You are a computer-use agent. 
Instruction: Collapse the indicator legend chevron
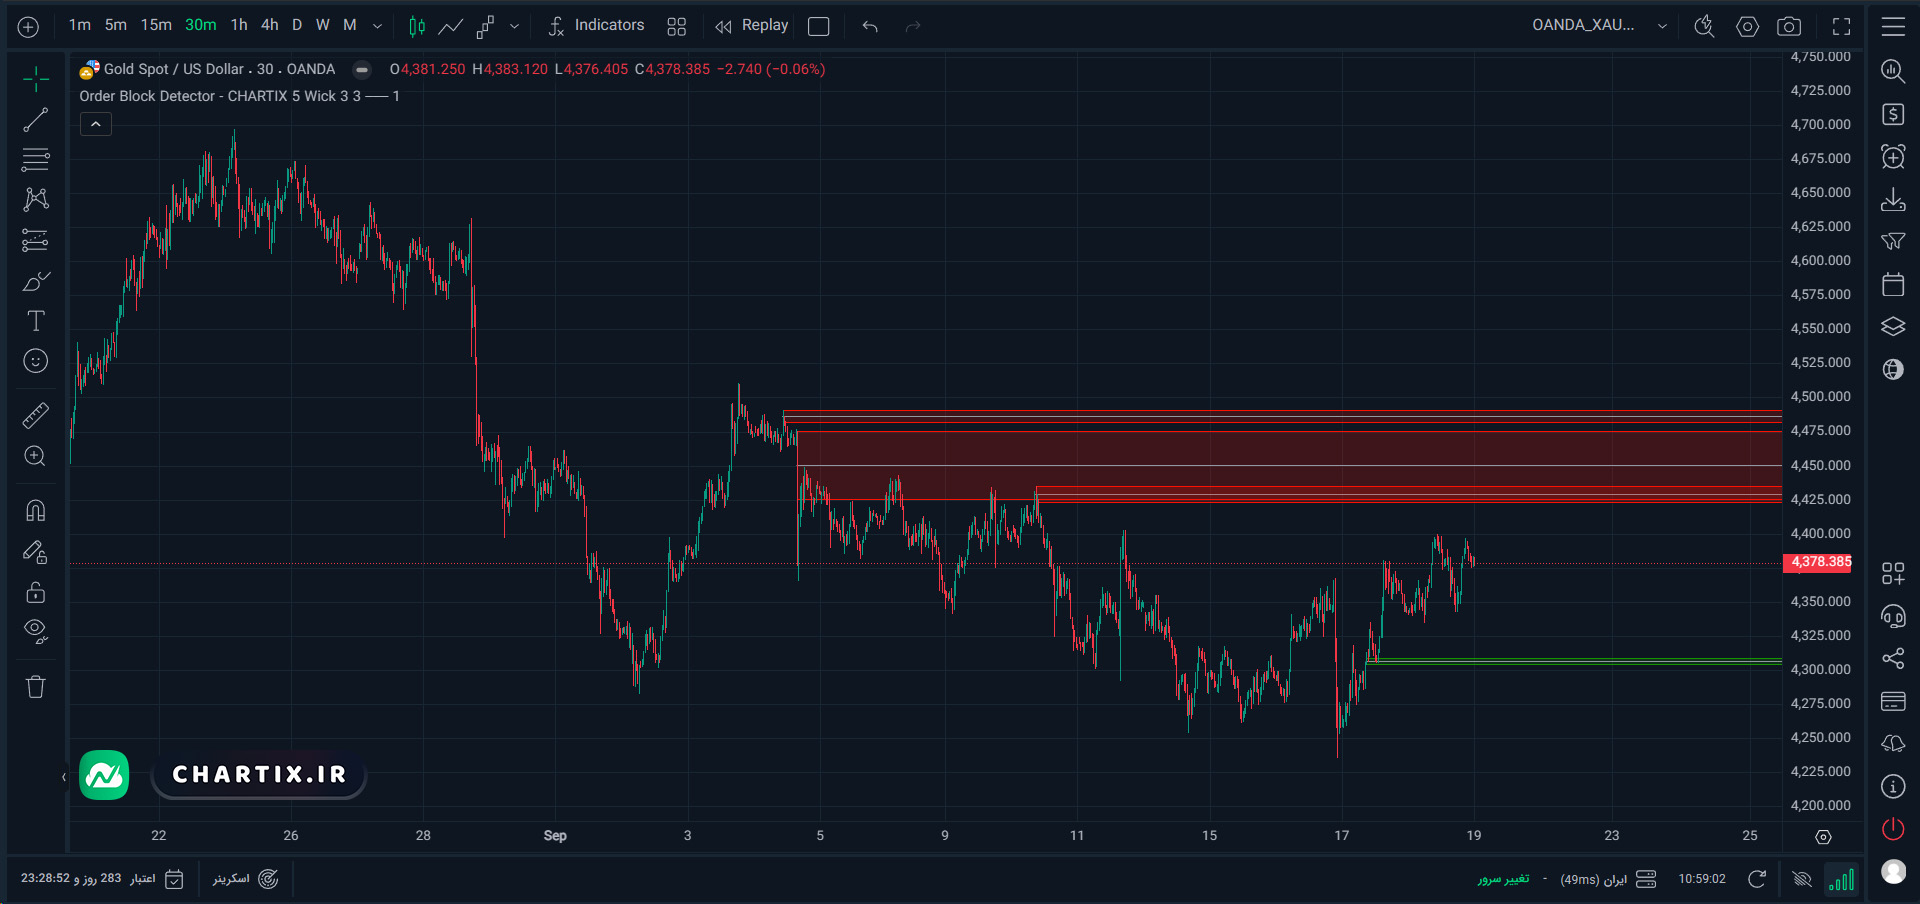96,124
